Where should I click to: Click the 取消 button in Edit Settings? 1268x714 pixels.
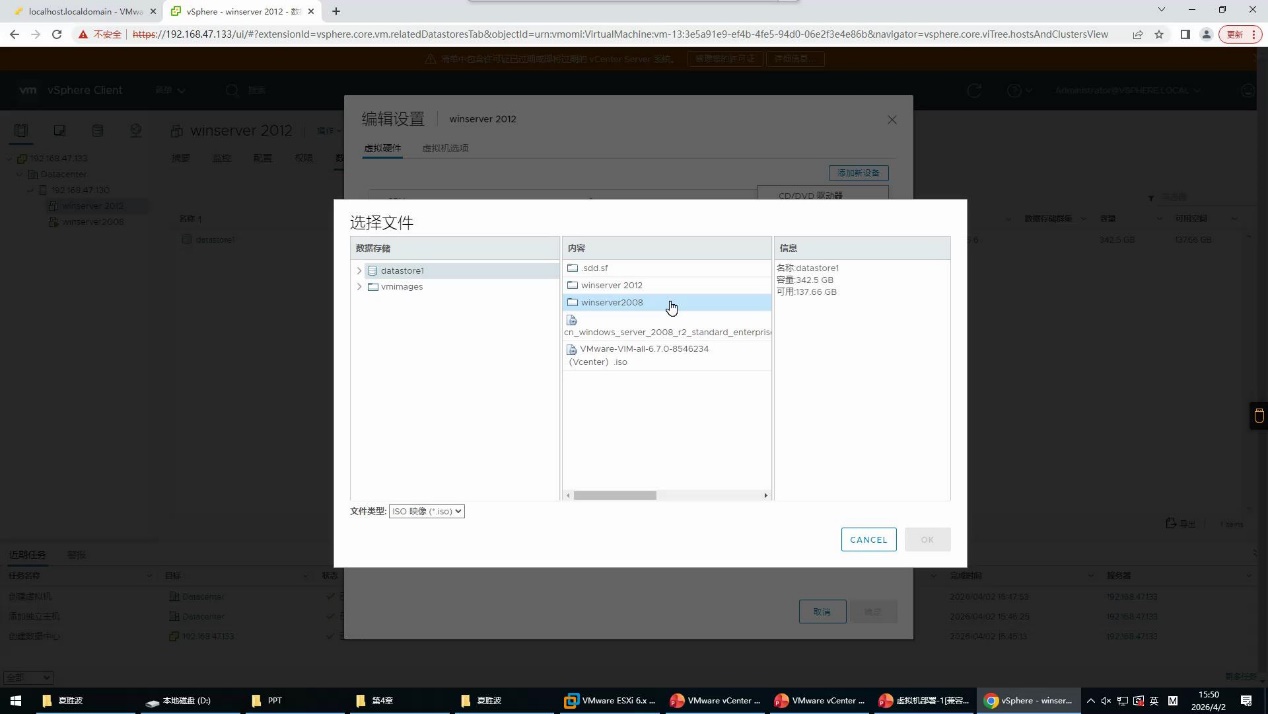click(822, 611)
